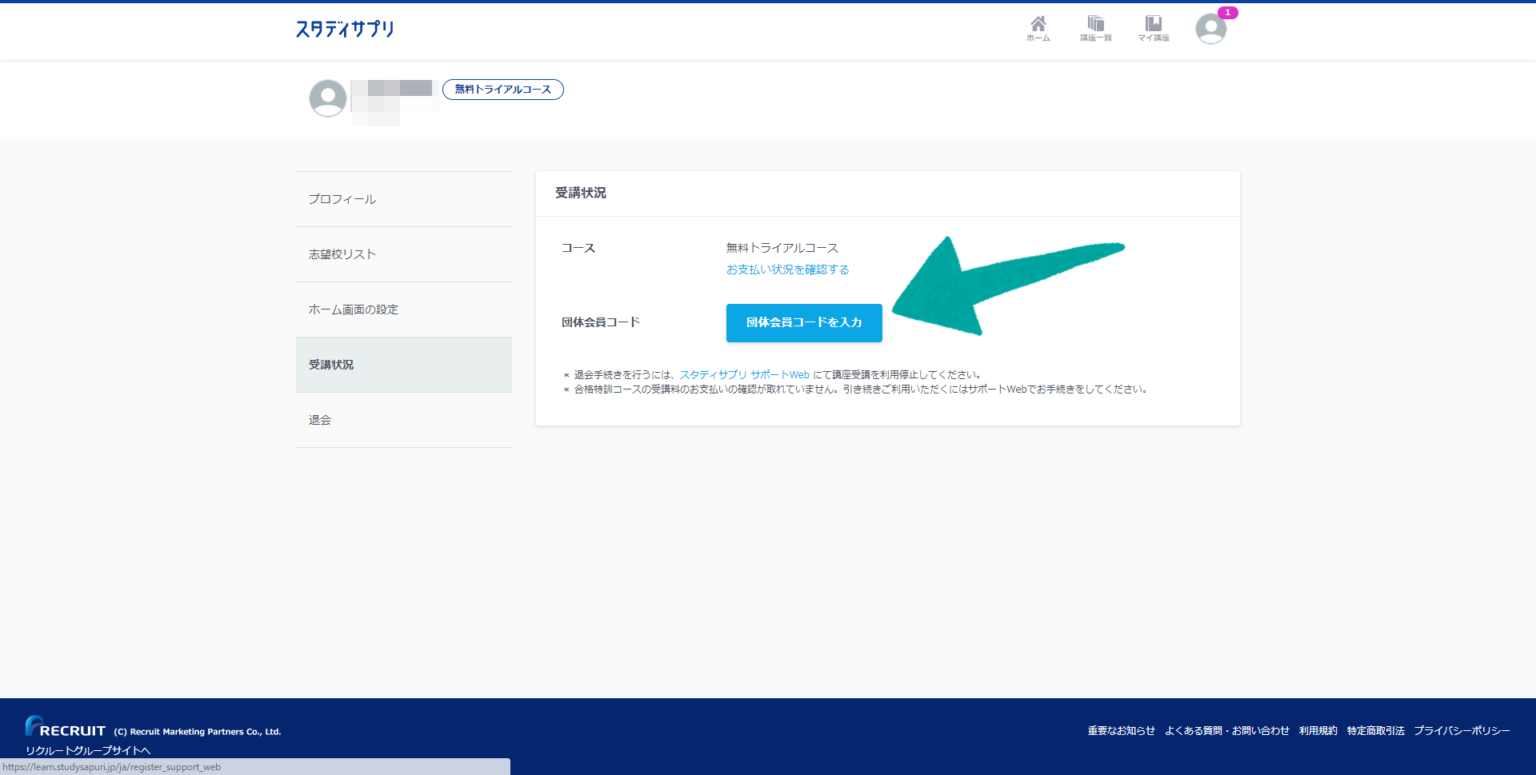Open スタディサプリ サポートWeb link
Image resolution: width=1536 pixels, height=775 pixels.
(744, 375)
